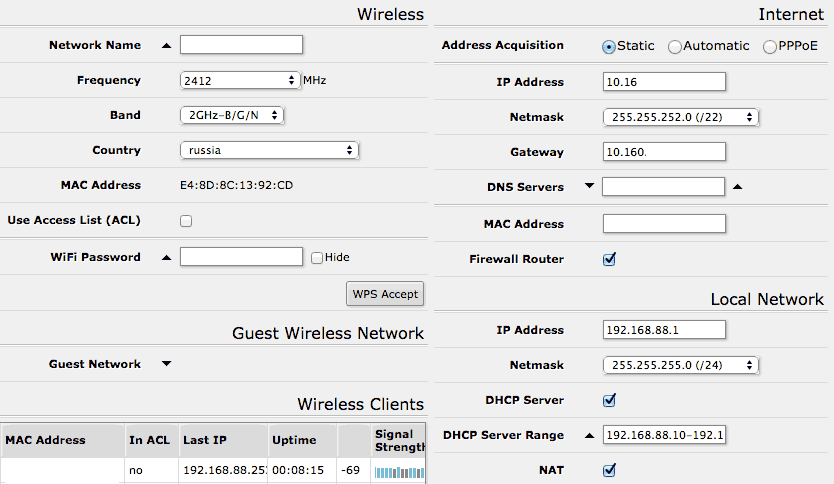Click the Network Name input field
The width and height of the screenshot is (834, 484).
[x=241, y=44]
